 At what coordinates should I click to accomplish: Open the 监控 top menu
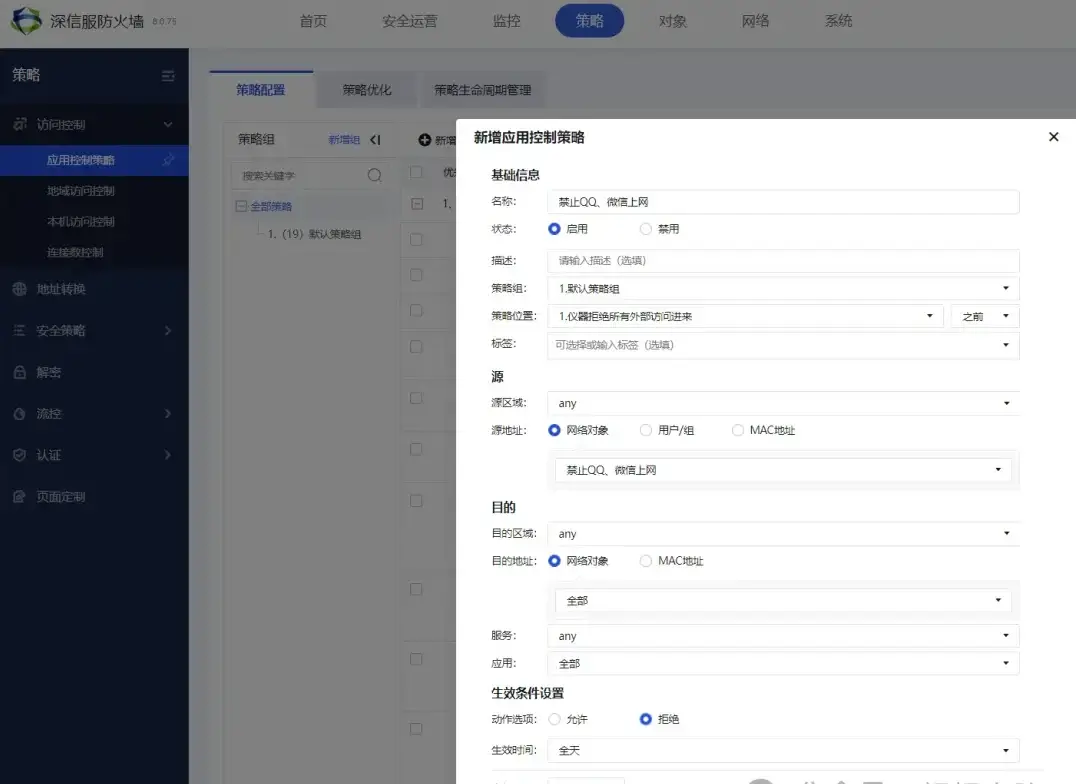(x=506, y=21)
